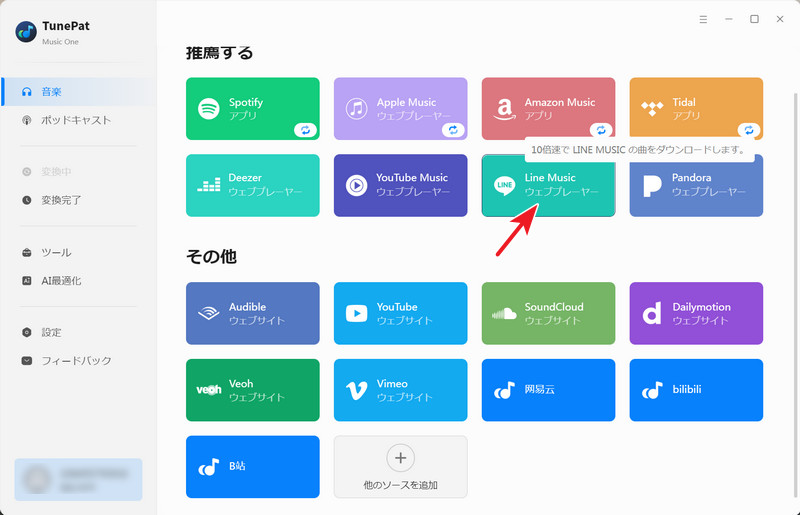Open the Deezer web player card
Viewport: 800px width, 515px height.
[x=253, y=185]
